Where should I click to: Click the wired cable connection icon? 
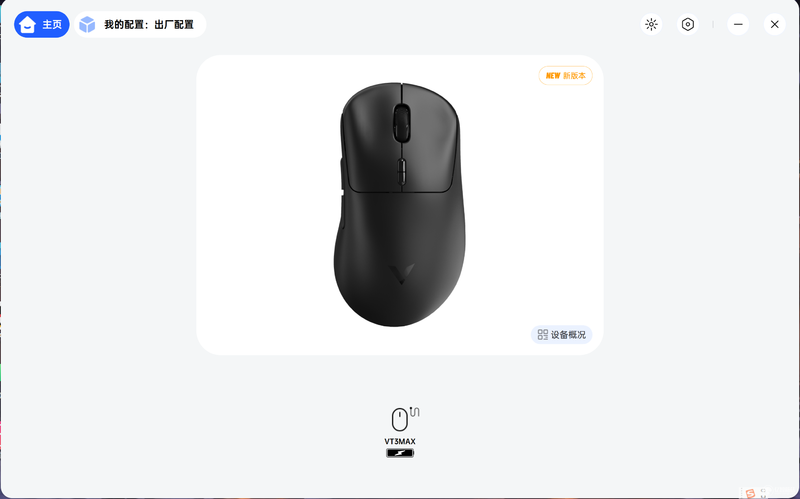point(415,411)
